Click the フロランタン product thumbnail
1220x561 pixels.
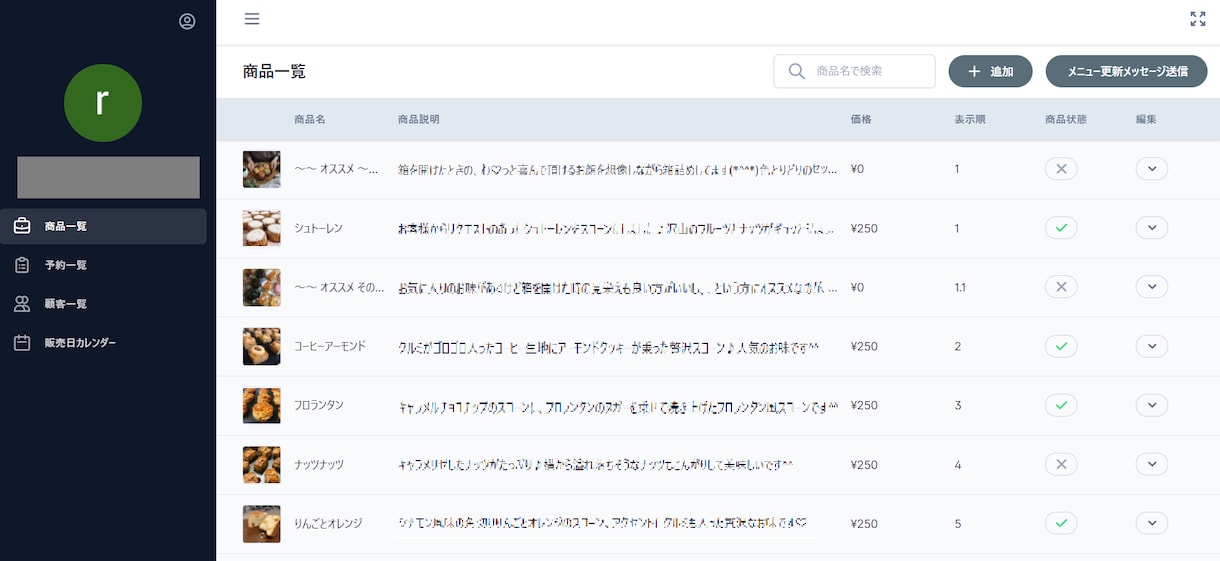262,405
